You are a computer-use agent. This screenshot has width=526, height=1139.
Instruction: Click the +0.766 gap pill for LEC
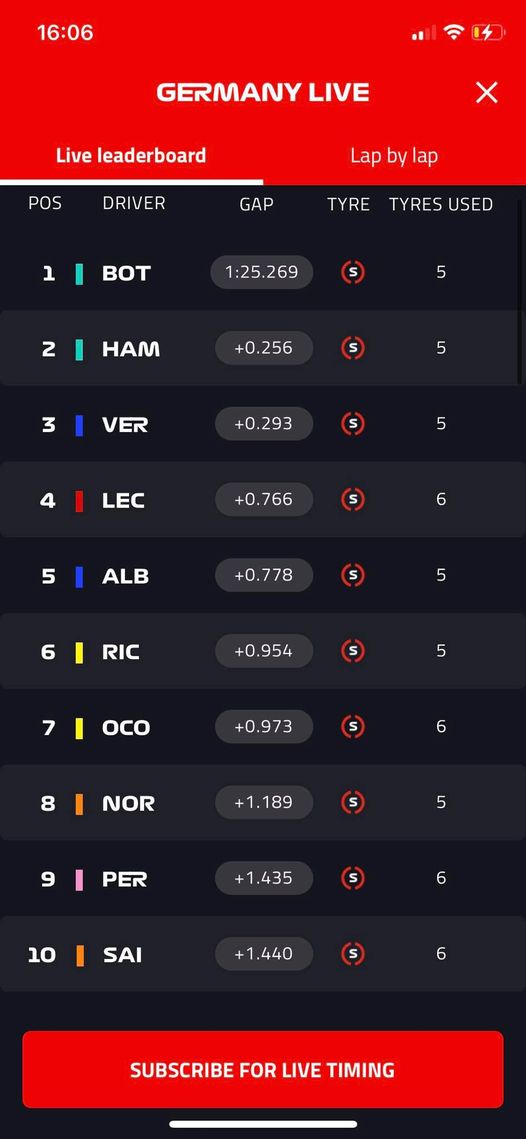tap(264, 499)
